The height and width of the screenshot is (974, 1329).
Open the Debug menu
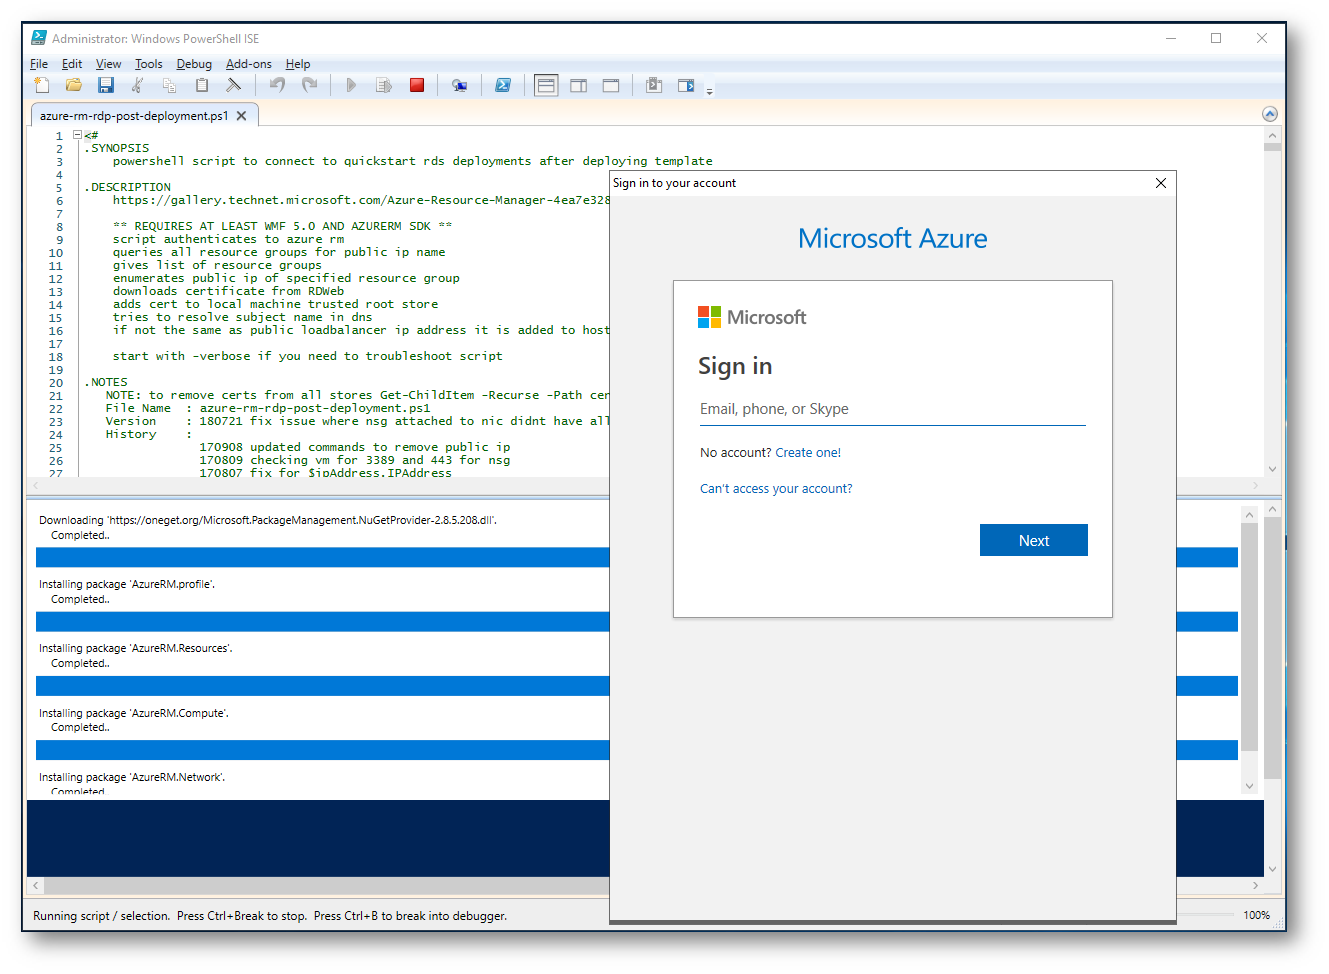194,64
